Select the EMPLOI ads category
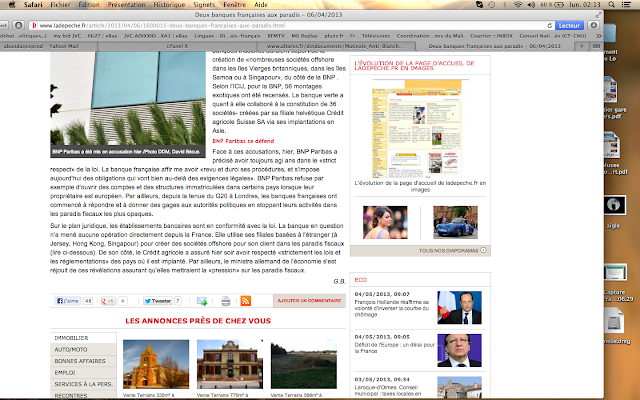640x400 pixels. [x=83, y=372]
